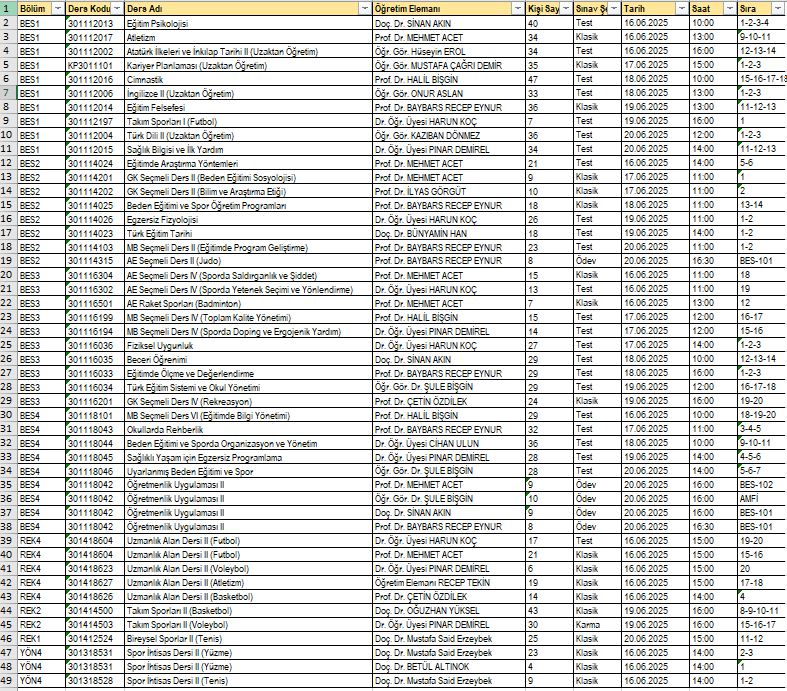Select the cell "Atletizm"

click(x=248, y=37)
